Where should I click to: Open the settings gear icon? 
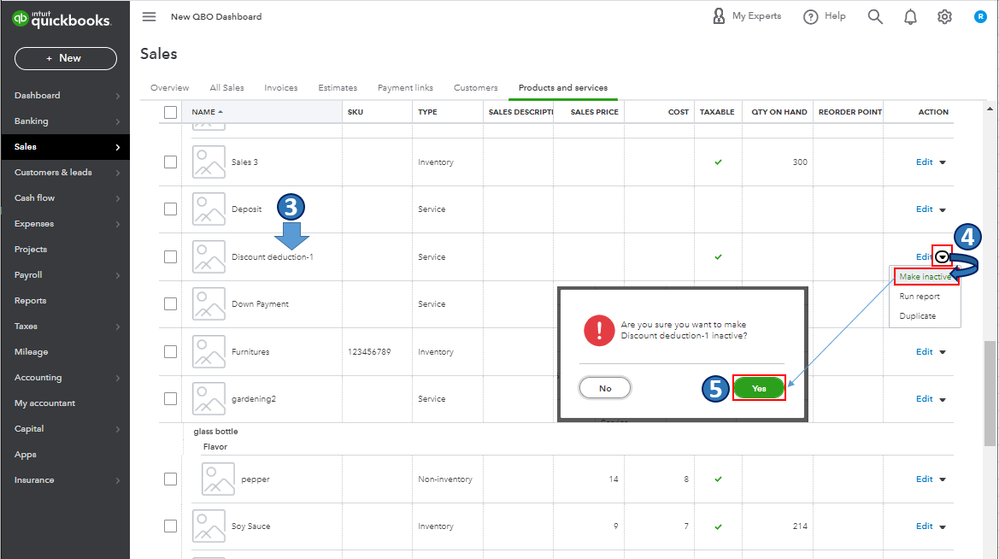point(945,17)
